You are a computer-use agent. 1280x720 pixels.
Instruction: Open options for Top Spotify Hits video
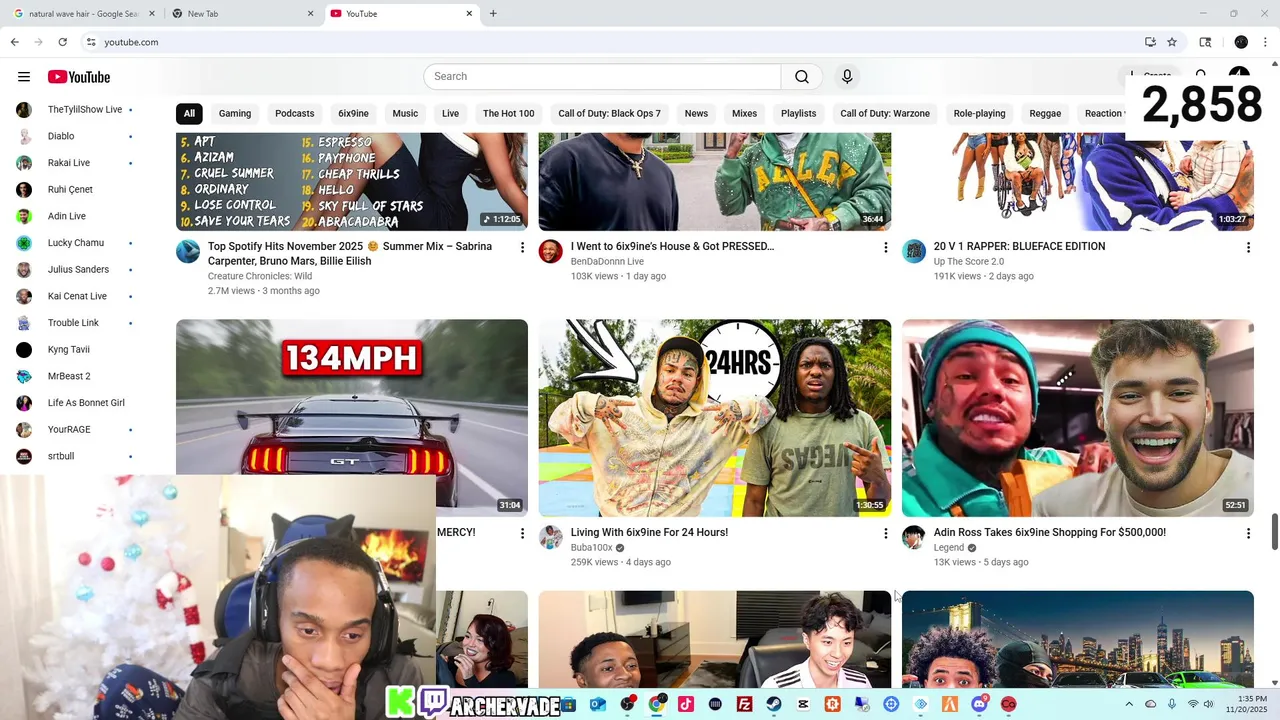pos(521,247)
